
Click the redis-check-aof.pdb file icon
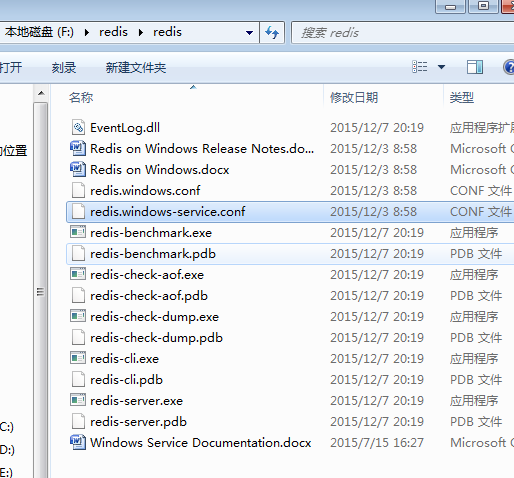78,295
